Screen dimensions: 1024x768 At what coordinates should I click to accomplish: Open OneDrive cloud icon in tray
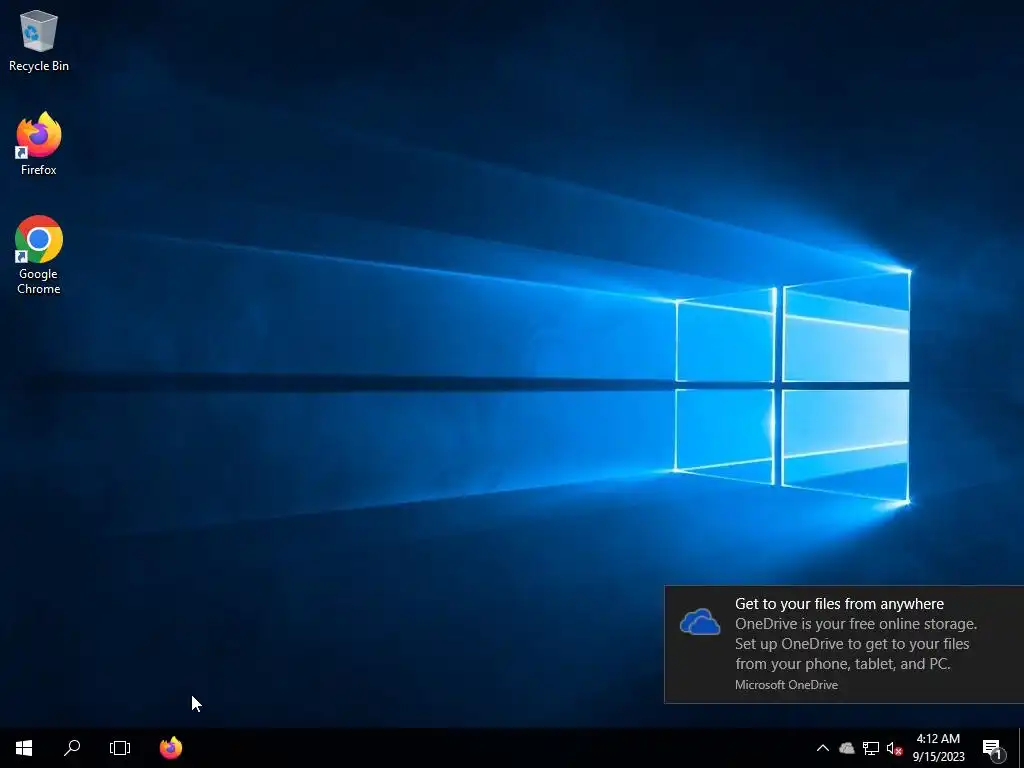coord(847,748)
